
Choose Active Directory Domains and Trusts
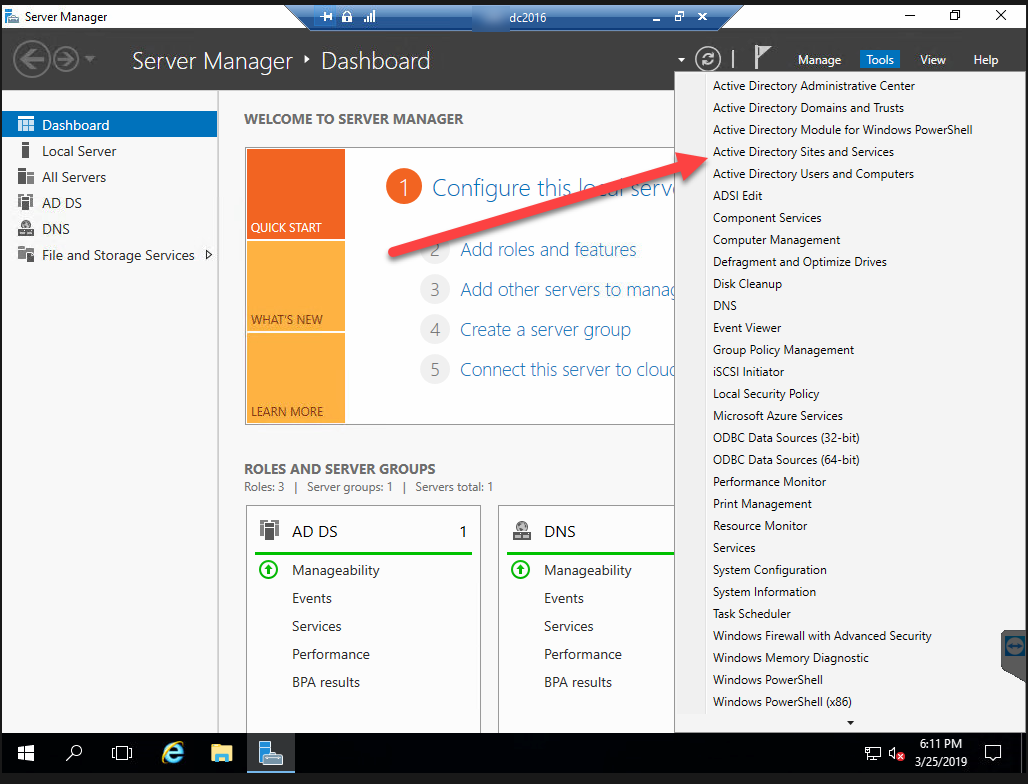point(808,108)
